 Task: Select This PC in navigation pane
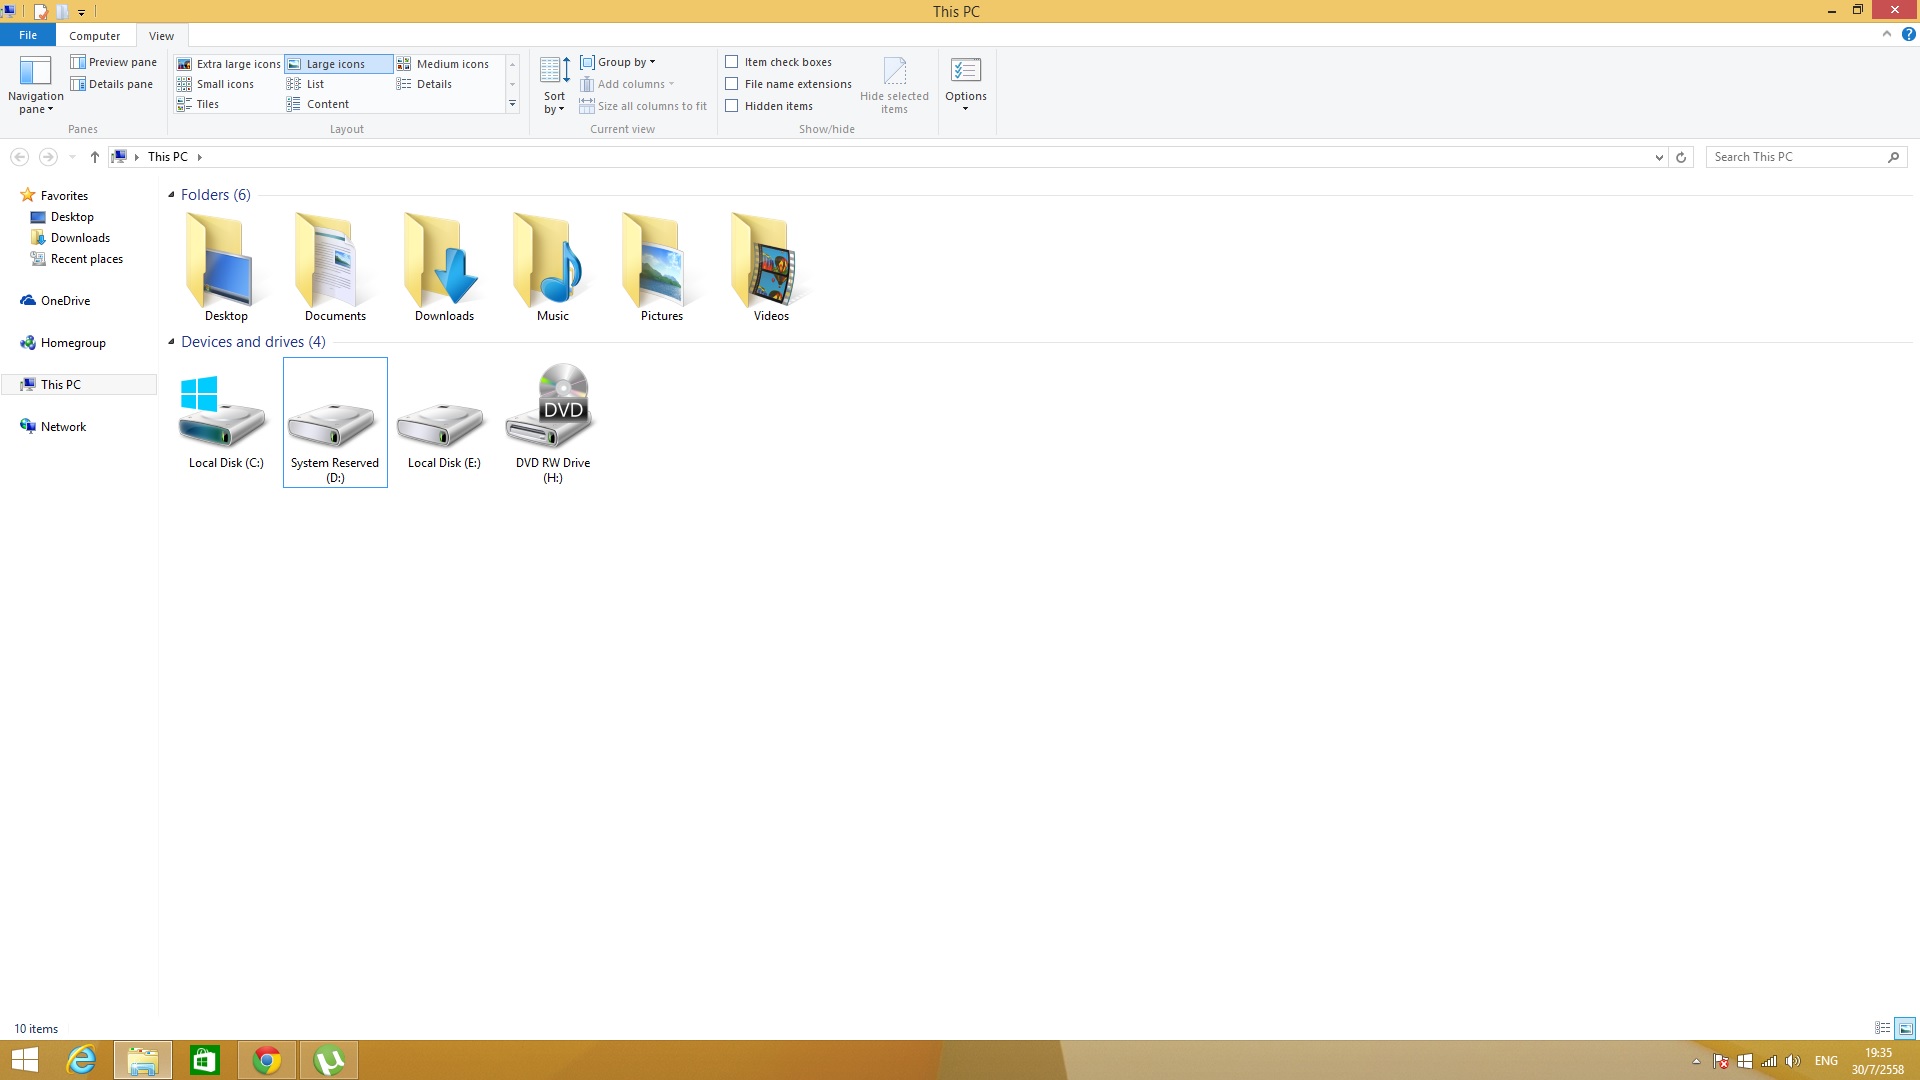(79, 385)
